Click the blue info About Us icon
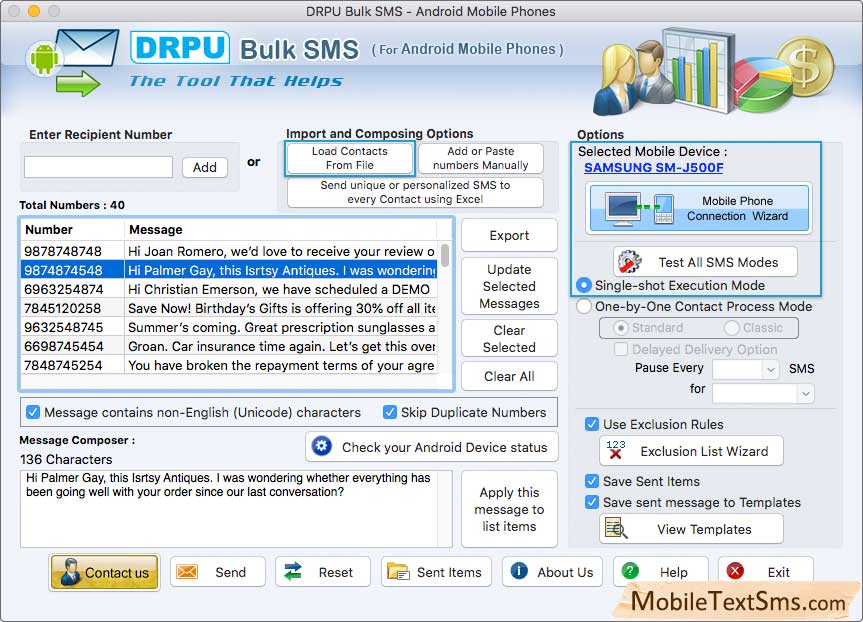The image size is (863, 622). point(518,571)
